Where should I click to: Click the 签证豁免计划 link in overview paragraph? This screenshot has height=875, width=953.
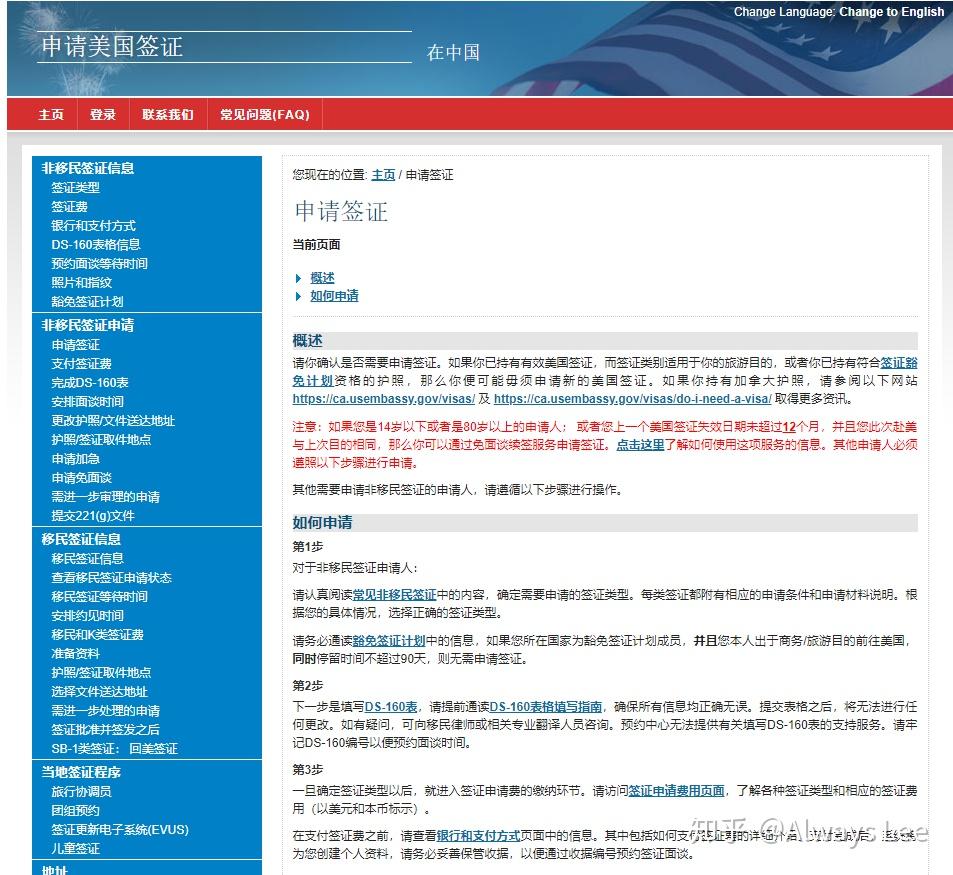click(x=899, y=363)
